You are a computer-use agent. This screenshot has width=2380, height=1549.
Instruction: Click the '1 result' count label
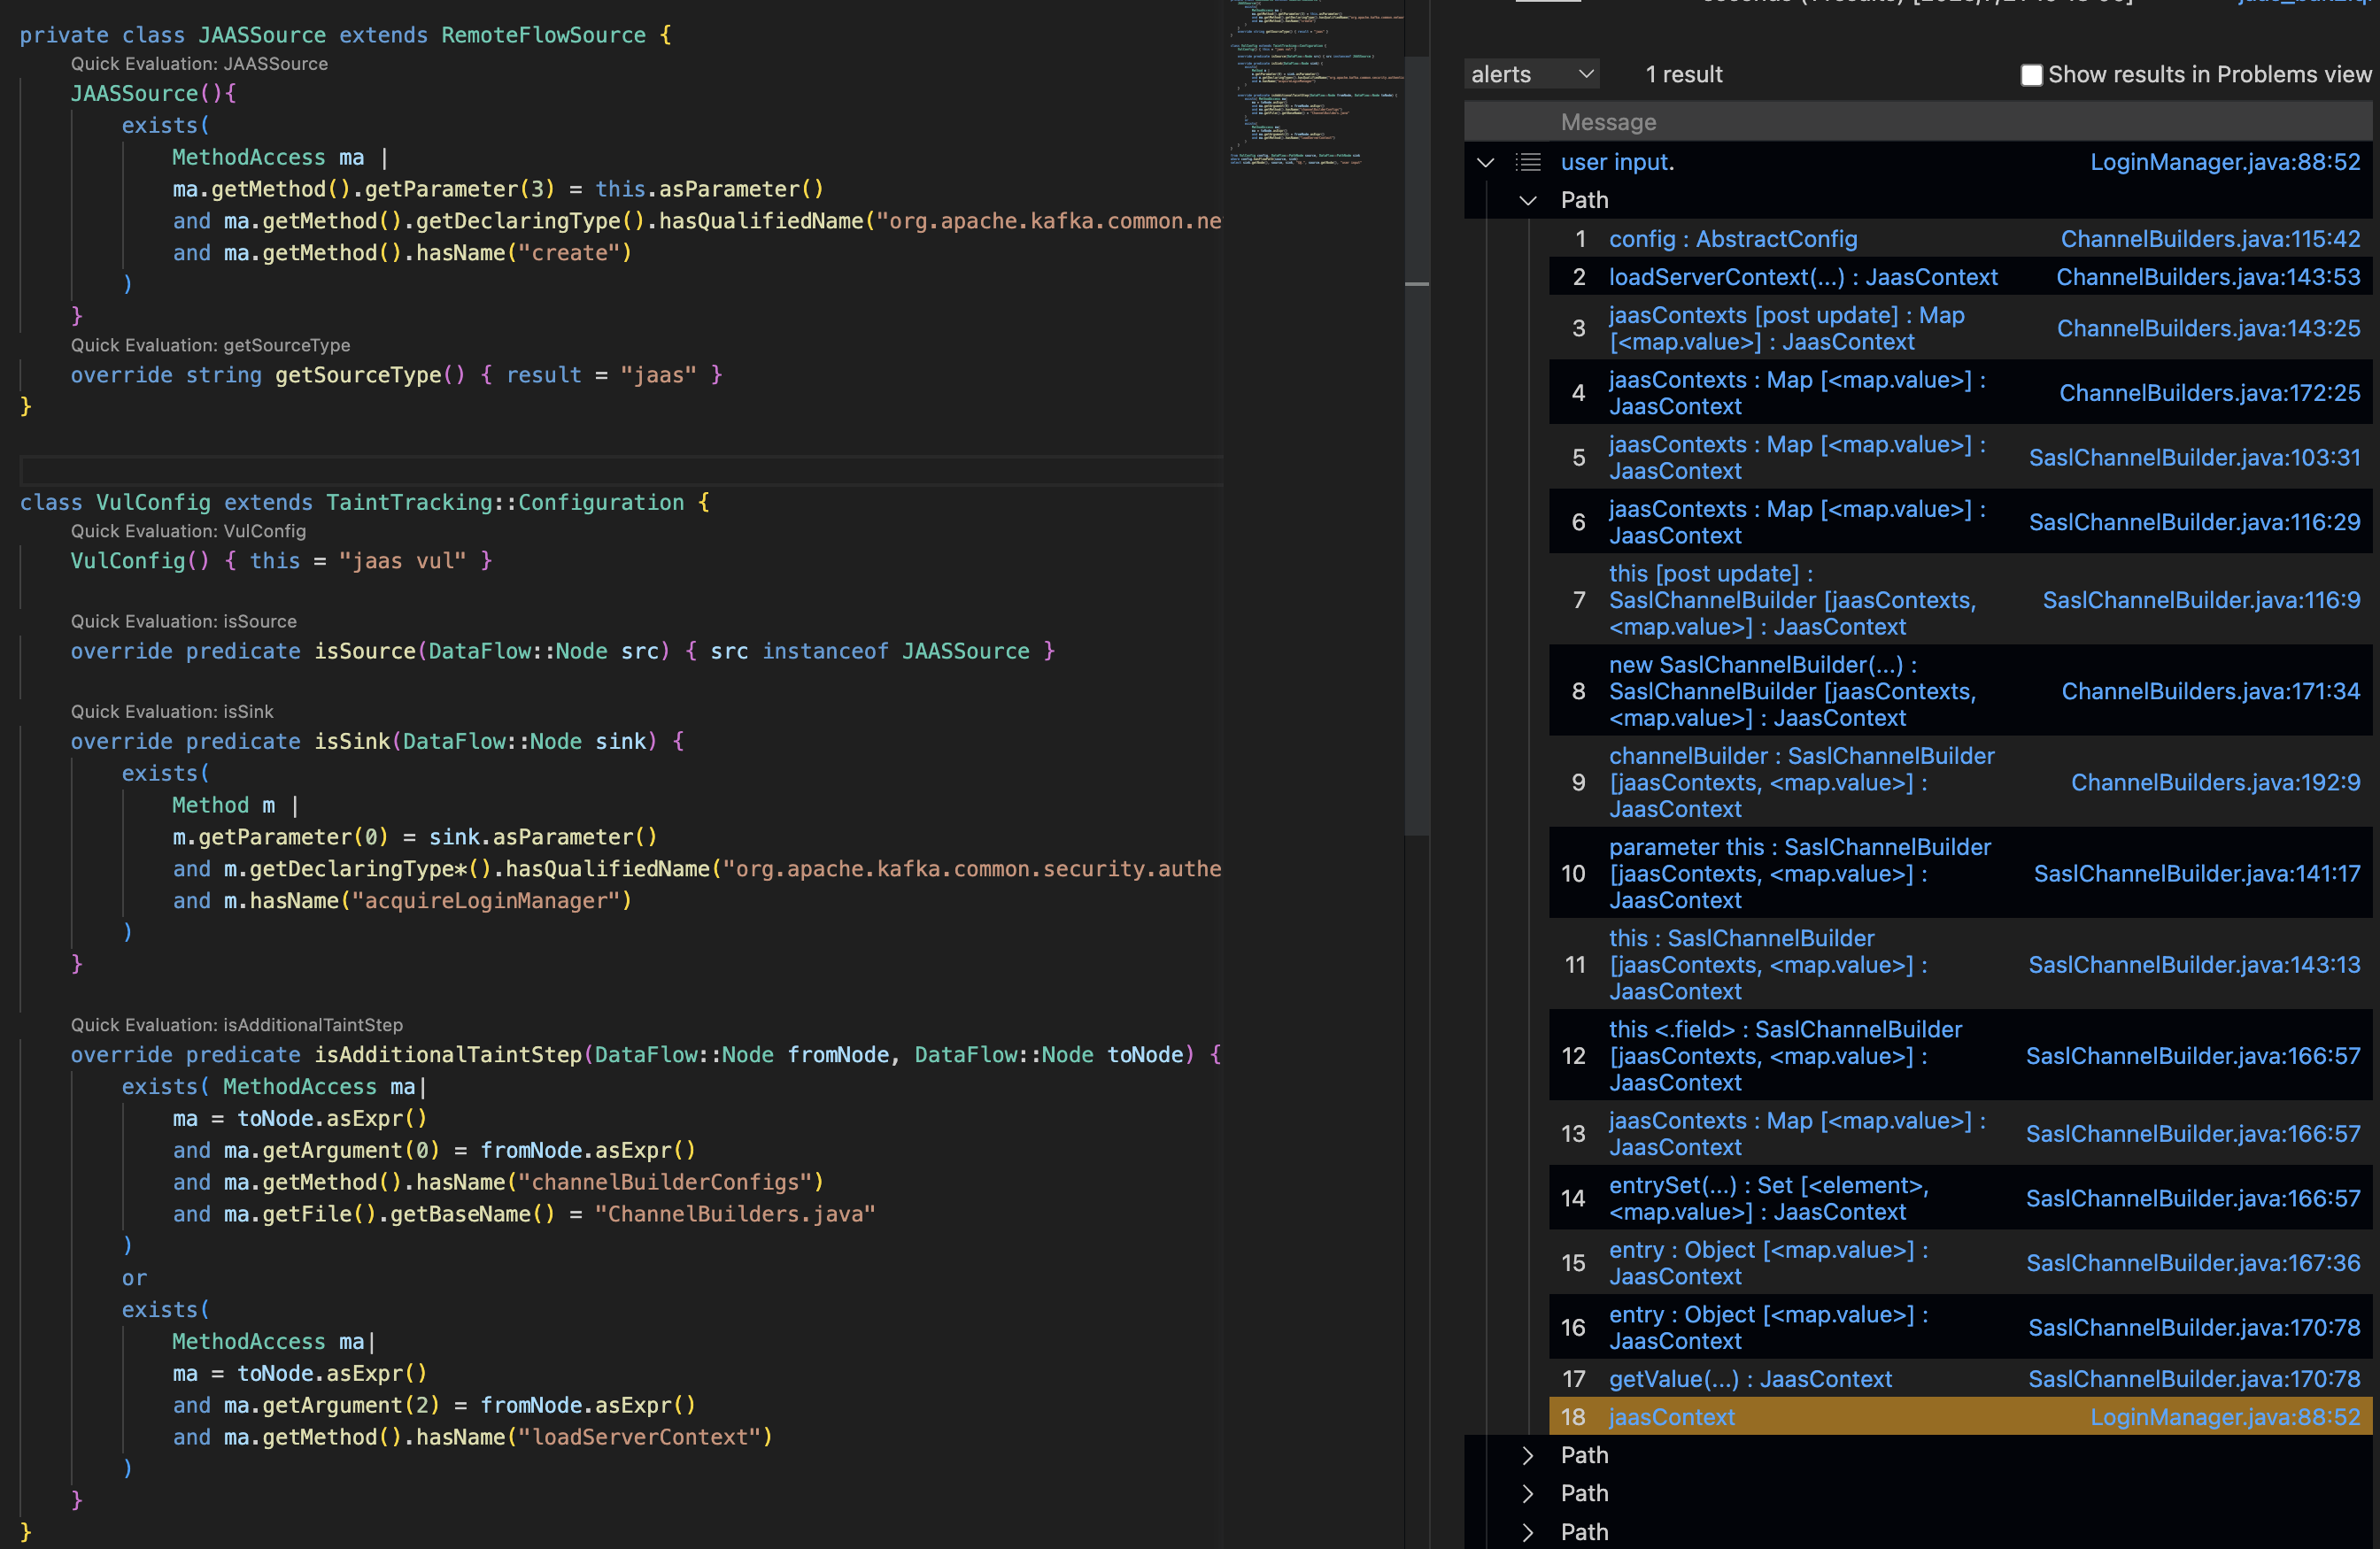pos(1683,75)
